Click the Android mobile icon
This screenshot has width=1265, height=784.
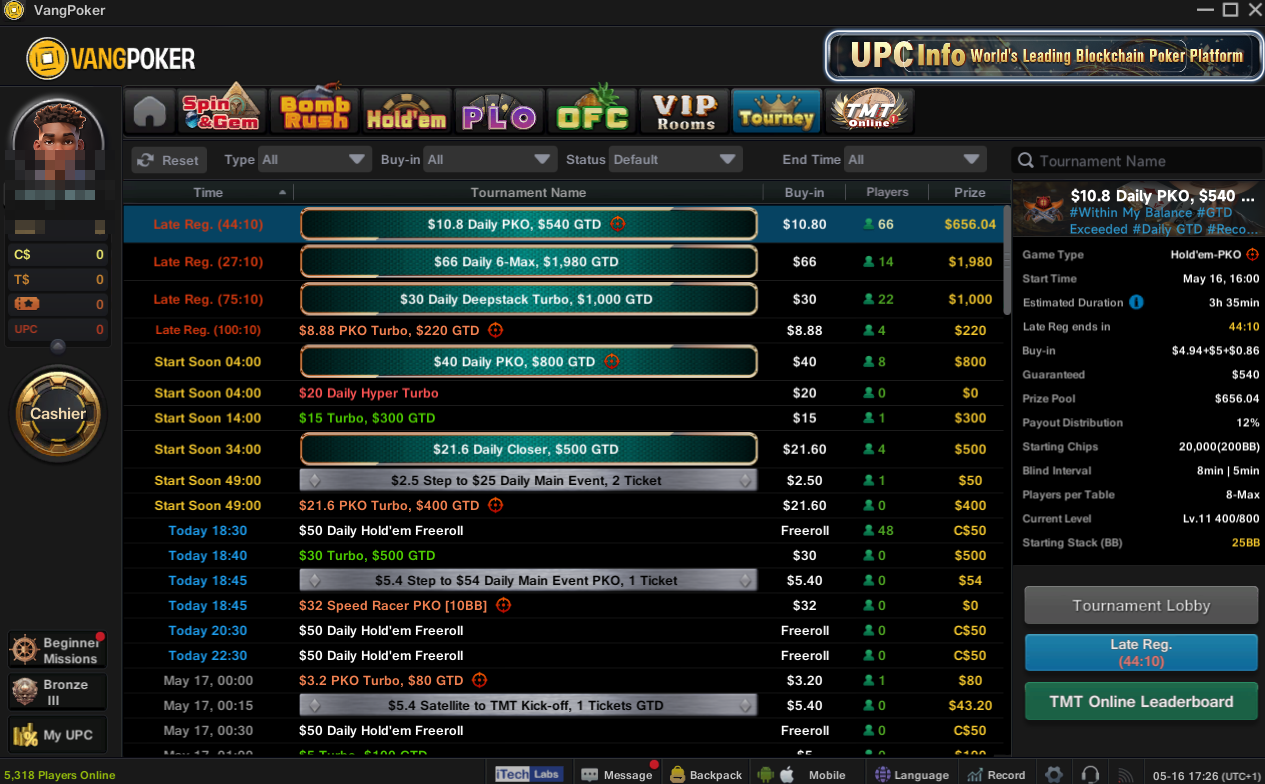[x=767, y=774]
